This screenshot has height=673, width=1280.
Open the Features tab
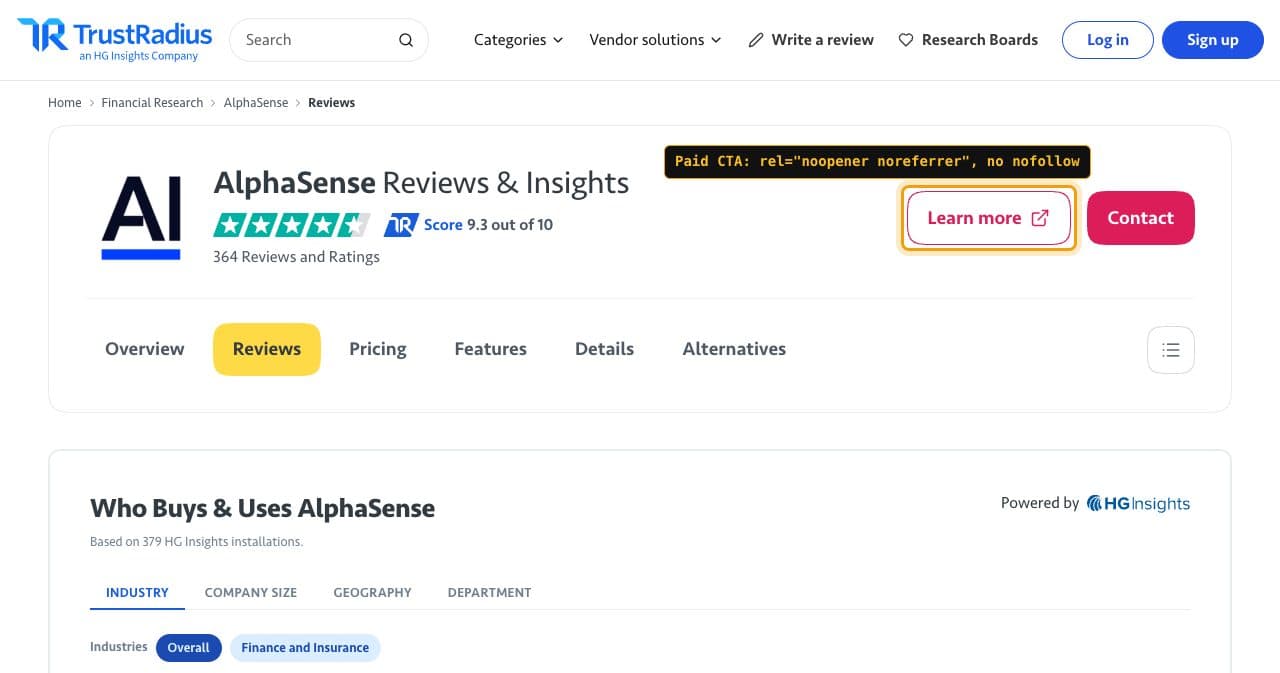(491, 349)
